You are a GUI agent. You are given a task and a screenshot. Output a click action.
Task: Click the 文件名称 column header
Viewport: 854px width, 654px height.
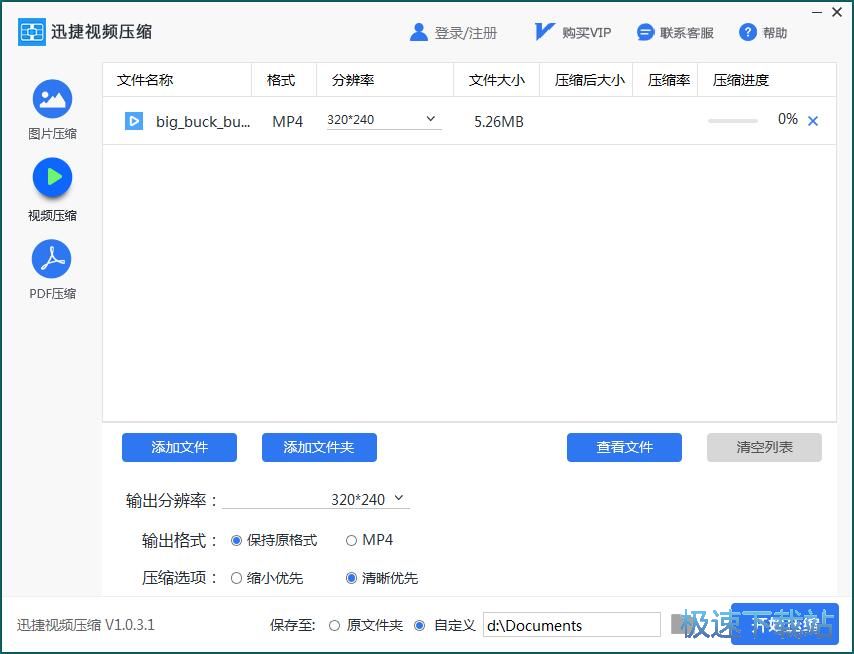click(x=145, y=80)
